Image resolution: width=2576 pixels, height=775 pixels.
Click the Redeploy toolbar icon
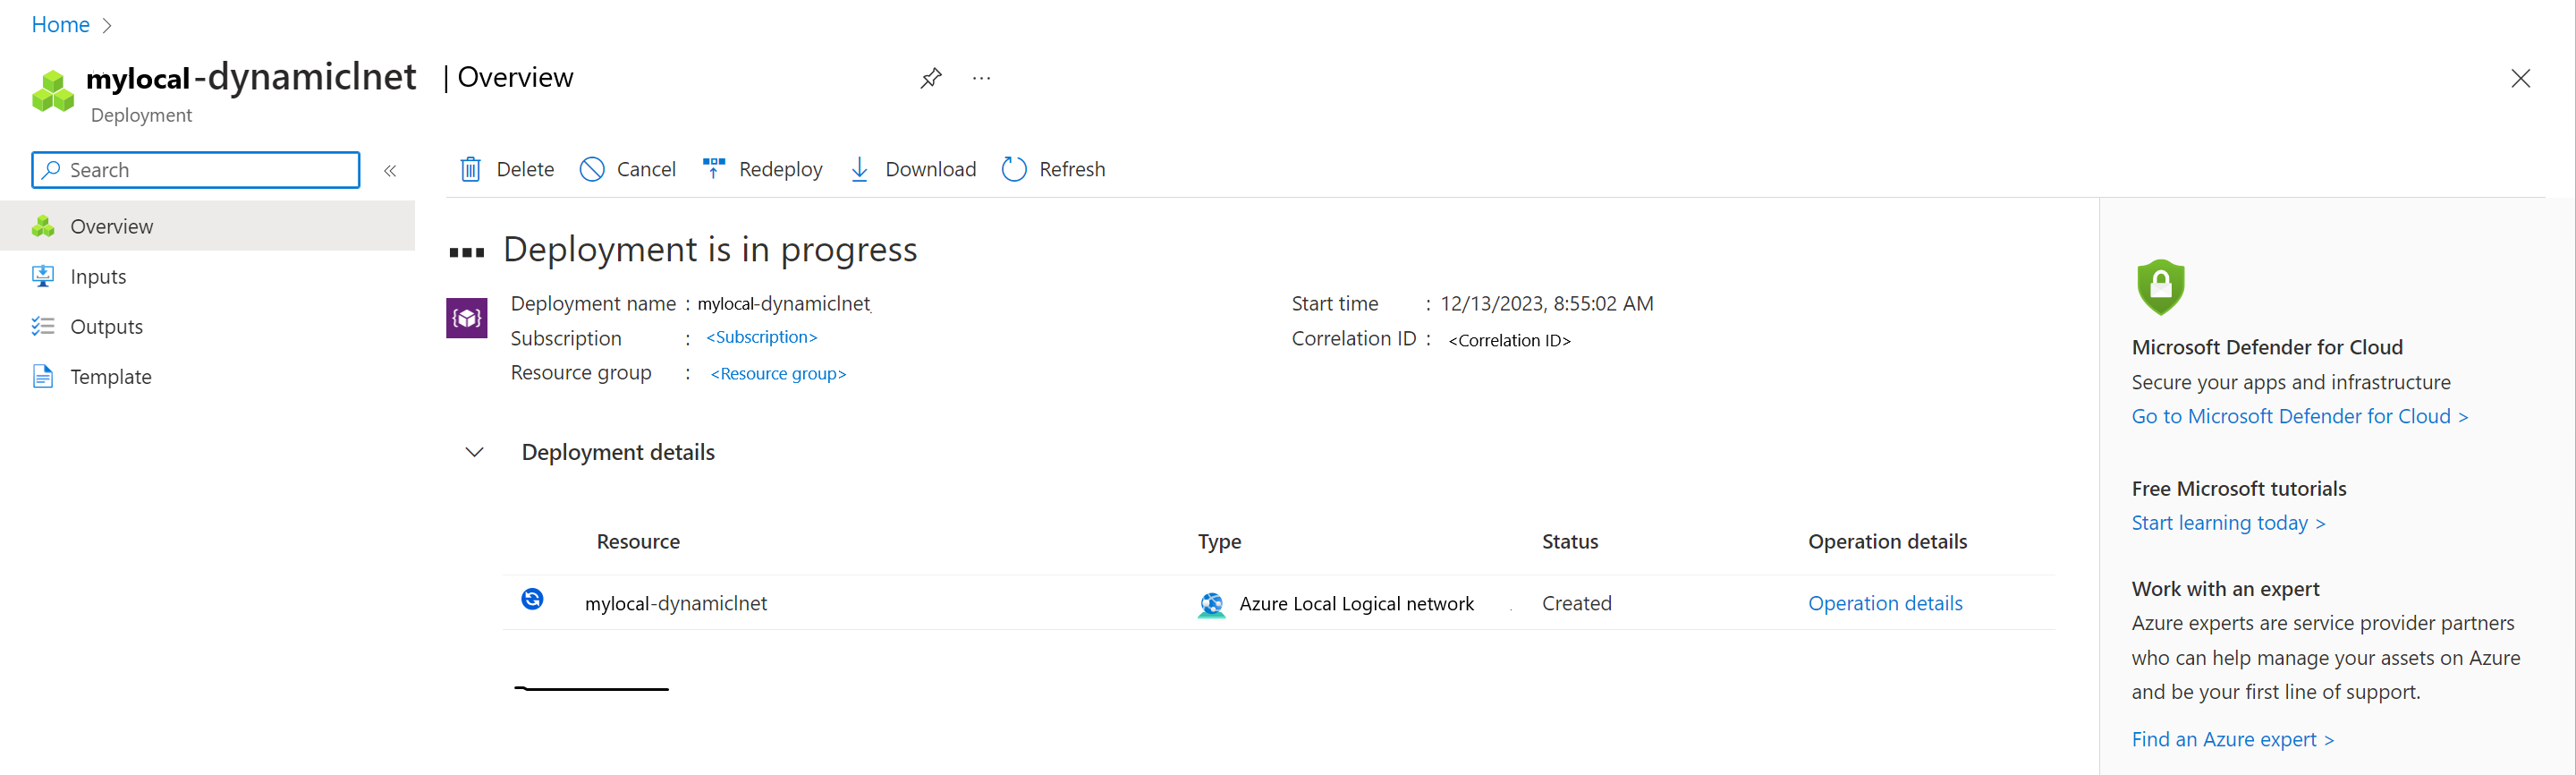click(713, 168)
